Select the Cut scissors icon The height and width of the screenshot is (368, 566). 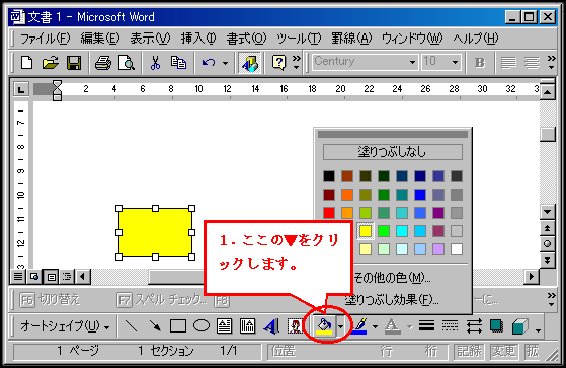tap(155, 63)
